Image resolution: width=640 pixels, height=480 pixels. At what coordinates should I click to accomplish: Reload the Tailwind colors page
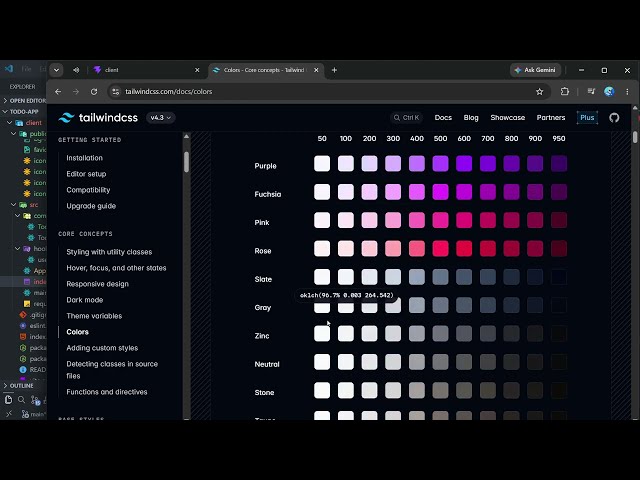tap(94, 92)
